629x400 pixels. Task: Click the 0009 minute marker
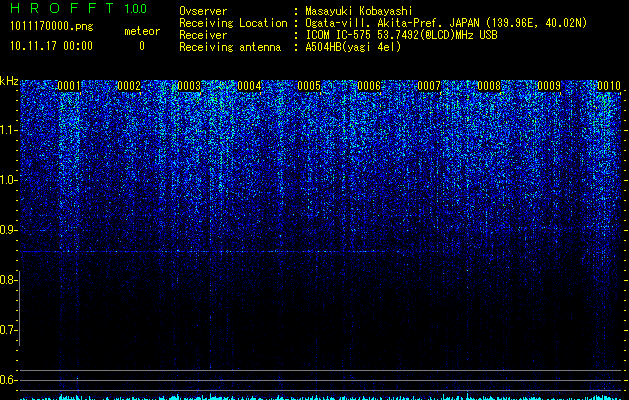click(549, 86)
